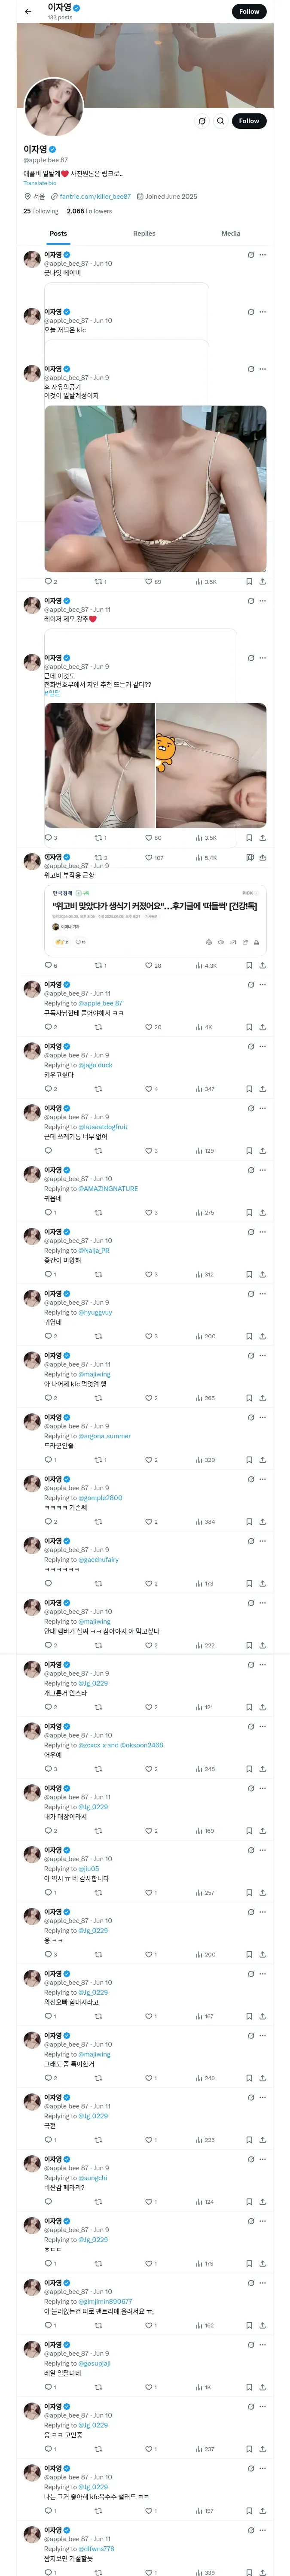Open the fantrie.com/killer_bee87 link

pos(94,196)
